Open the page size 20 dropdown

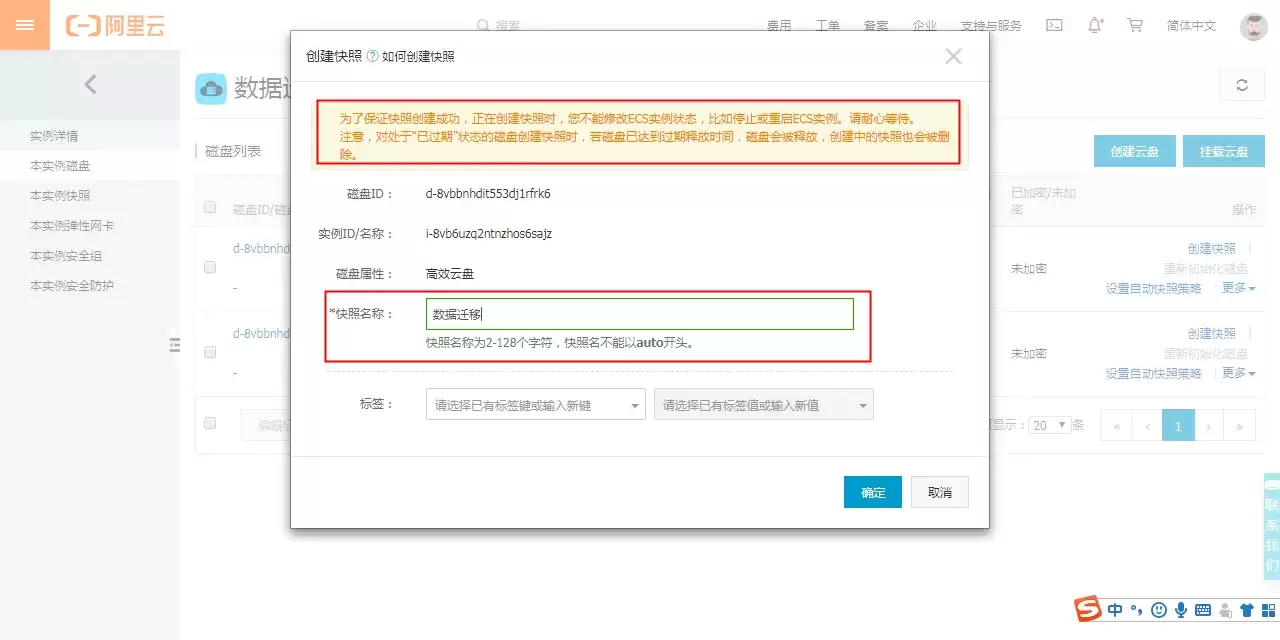[x=1050, y=425]
